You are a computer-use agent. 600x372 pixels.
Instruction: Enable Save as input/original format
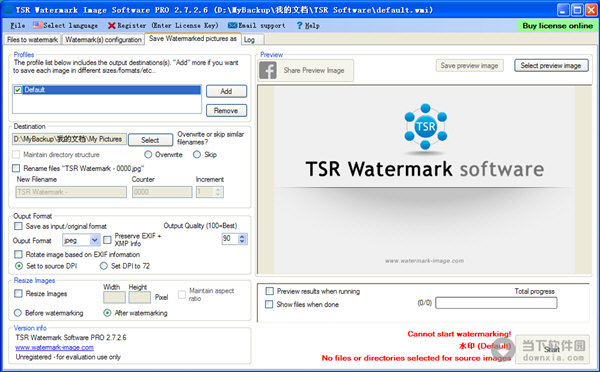tap(18, 226)
